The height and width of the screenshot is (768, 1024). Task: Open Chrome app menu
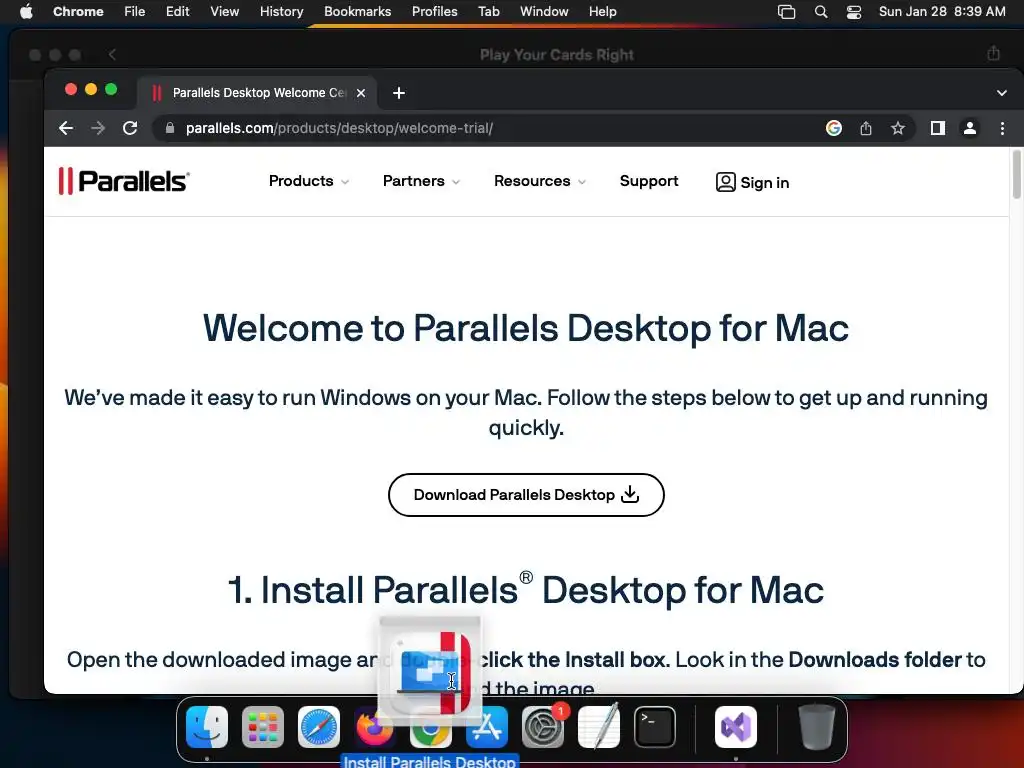(78, 11)
